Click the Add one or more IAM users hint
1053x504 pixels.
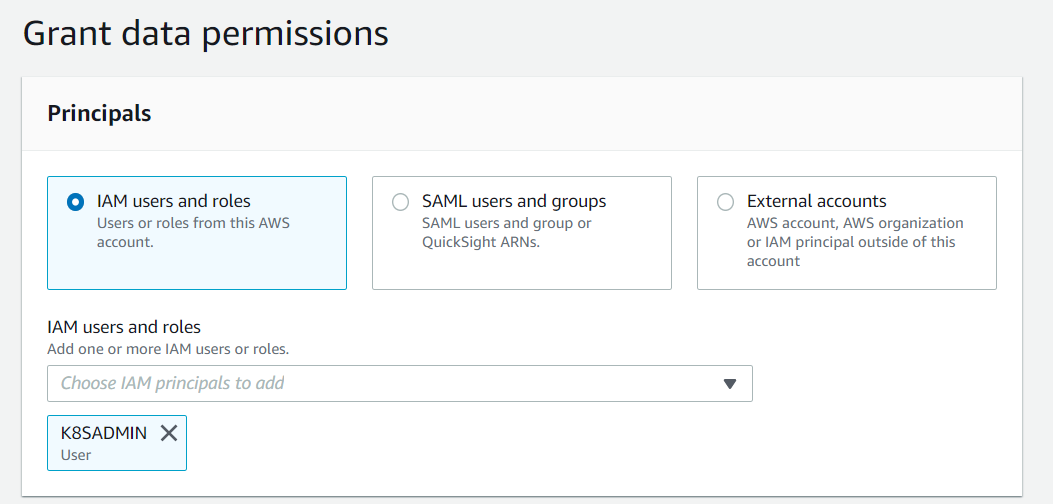click(x=168, y=349)
